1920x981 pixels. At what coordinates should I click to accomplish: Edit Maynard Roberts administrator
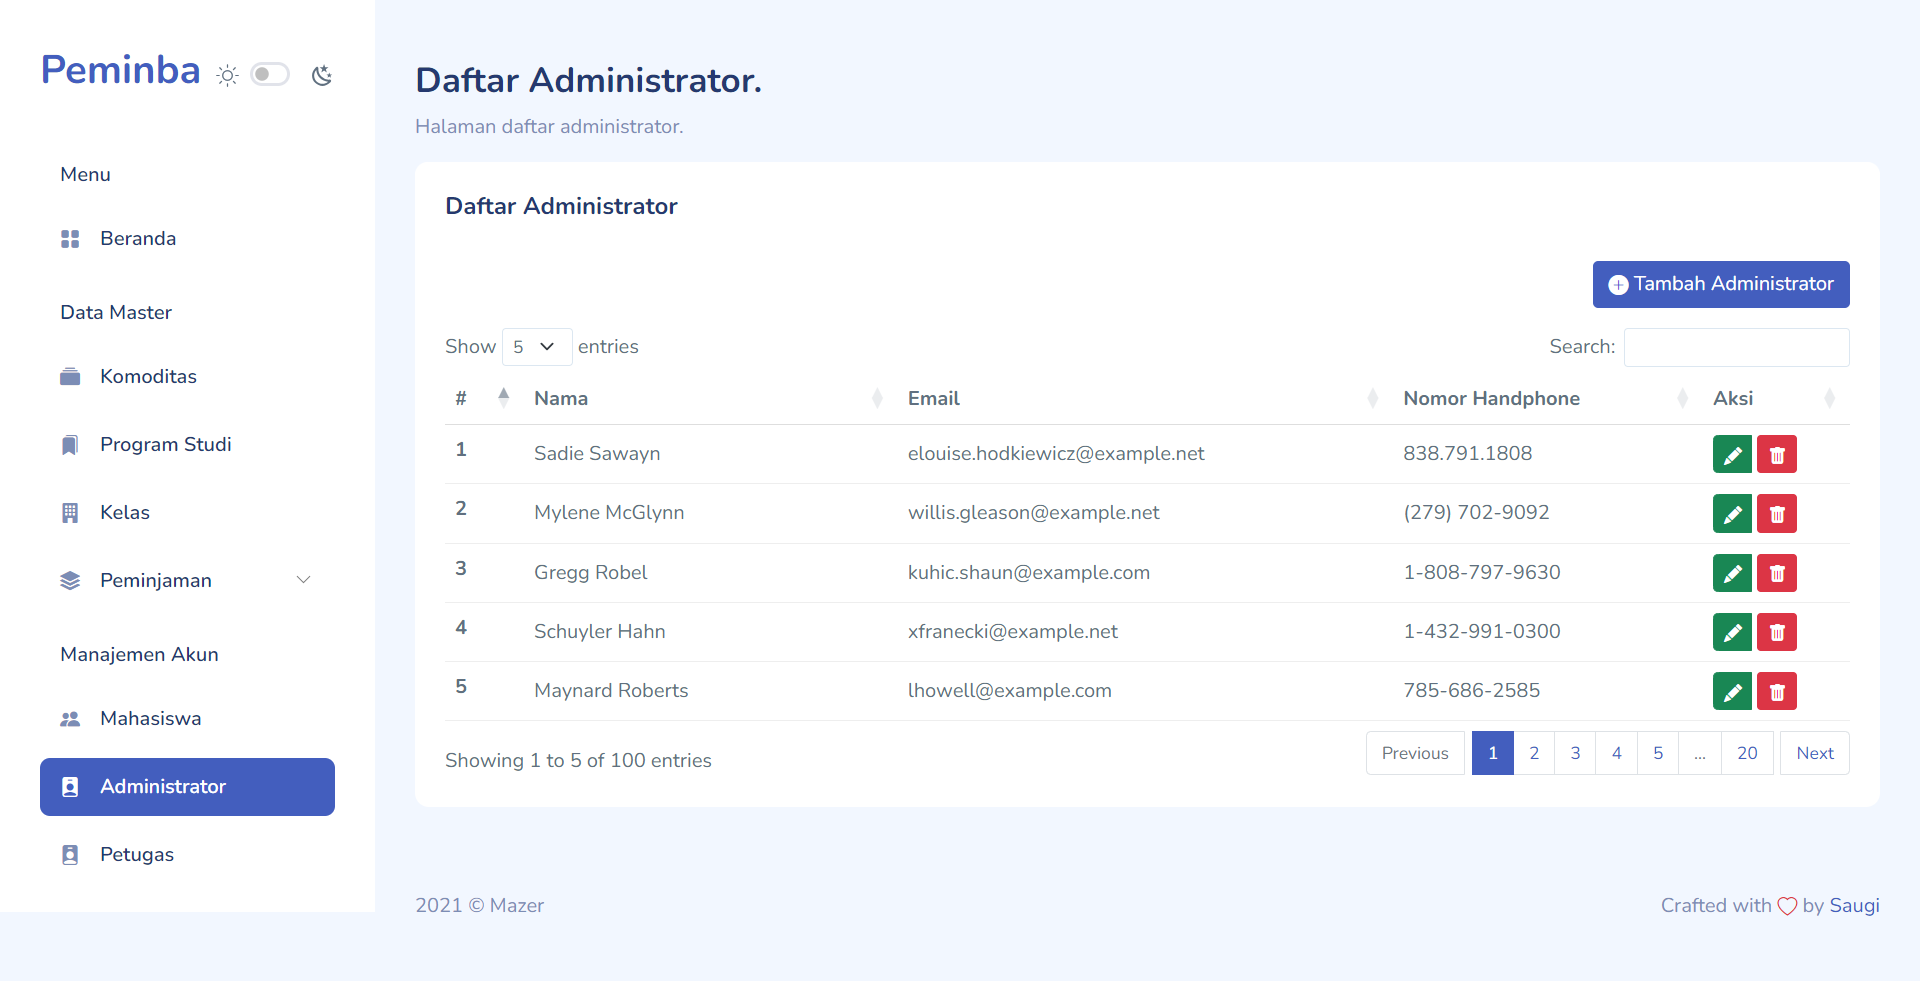(1732, 691)
